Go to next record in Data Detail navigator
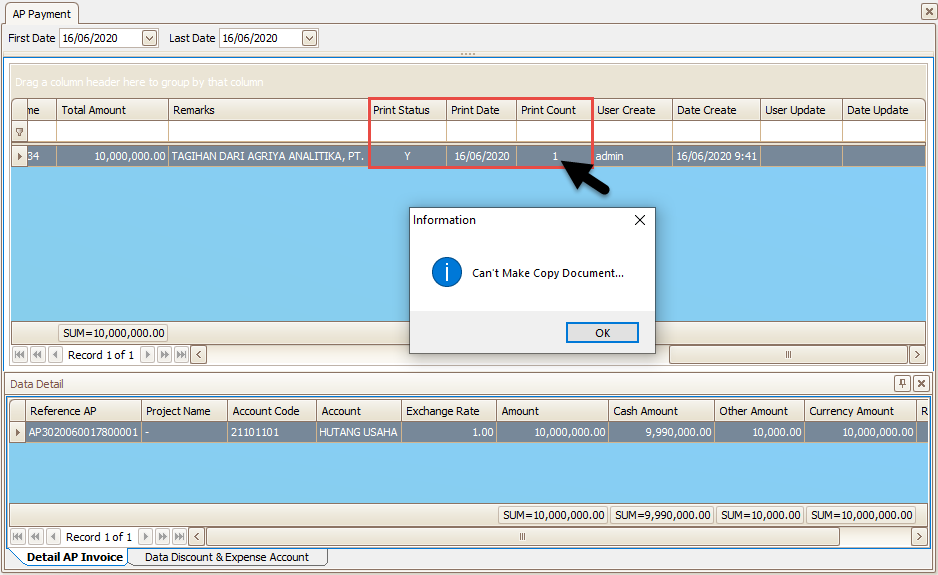The width and height of the screenshot is (938, 575). pos(145,537)
